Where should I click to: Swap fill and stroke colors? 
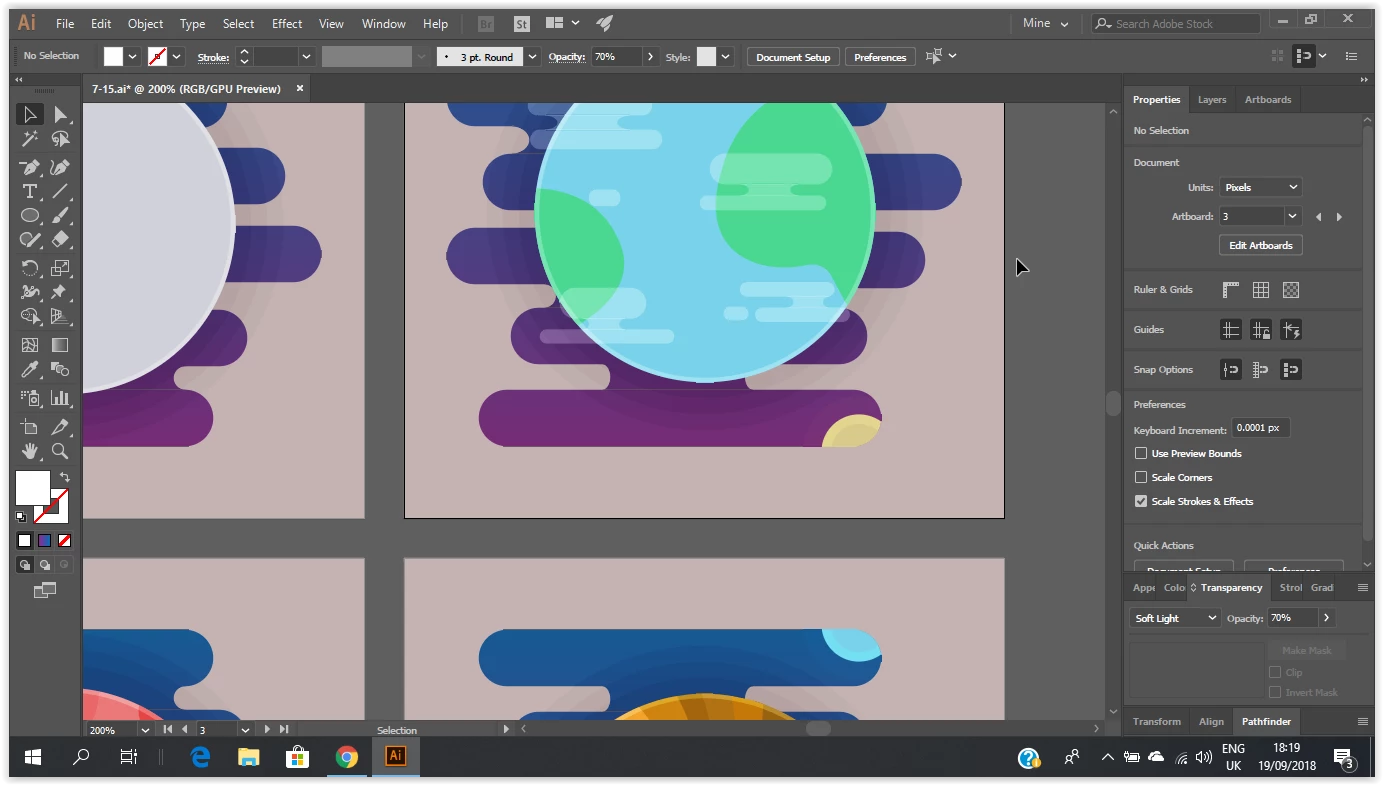[x=64, y=478]
